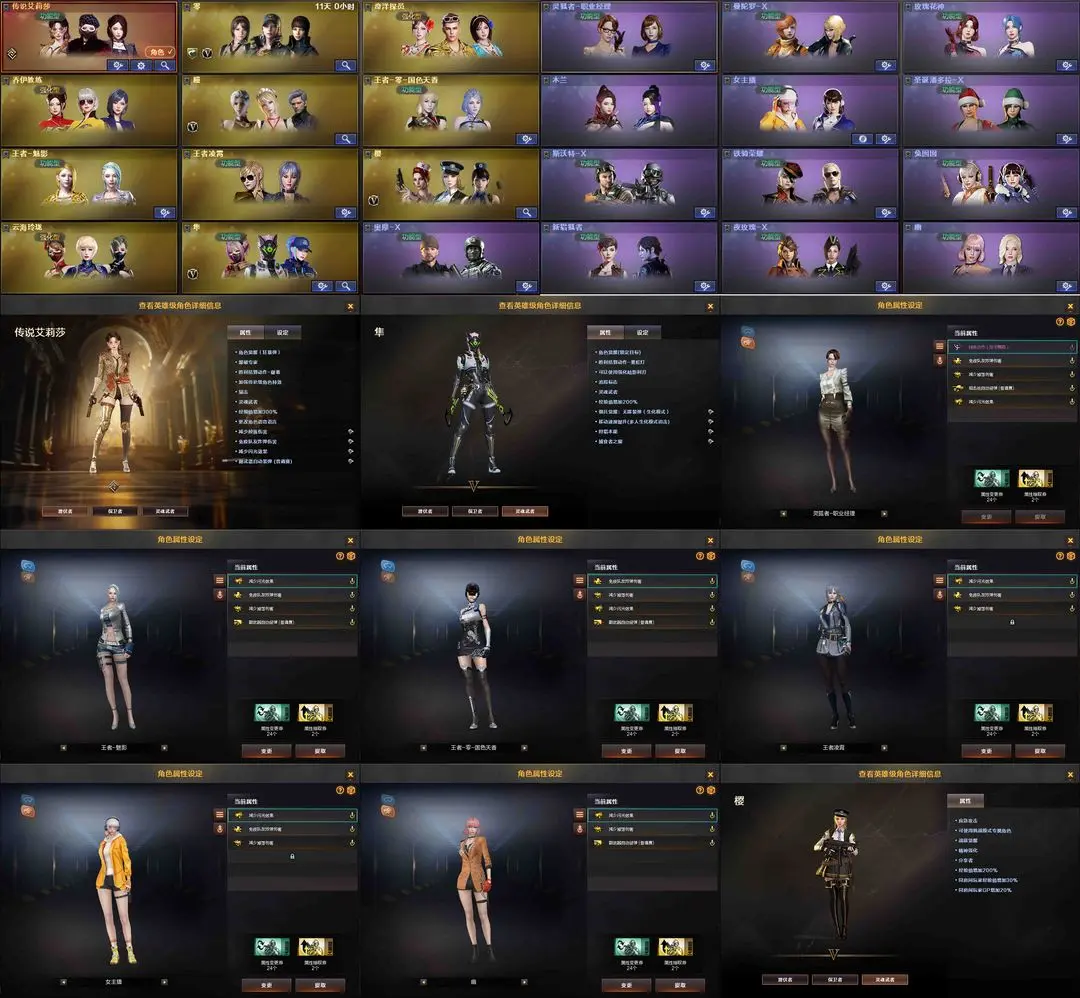Select first attribute row in 王者凌霄 panel
The height and width of the screenshot is (998, 1080).
(1011, 581)
